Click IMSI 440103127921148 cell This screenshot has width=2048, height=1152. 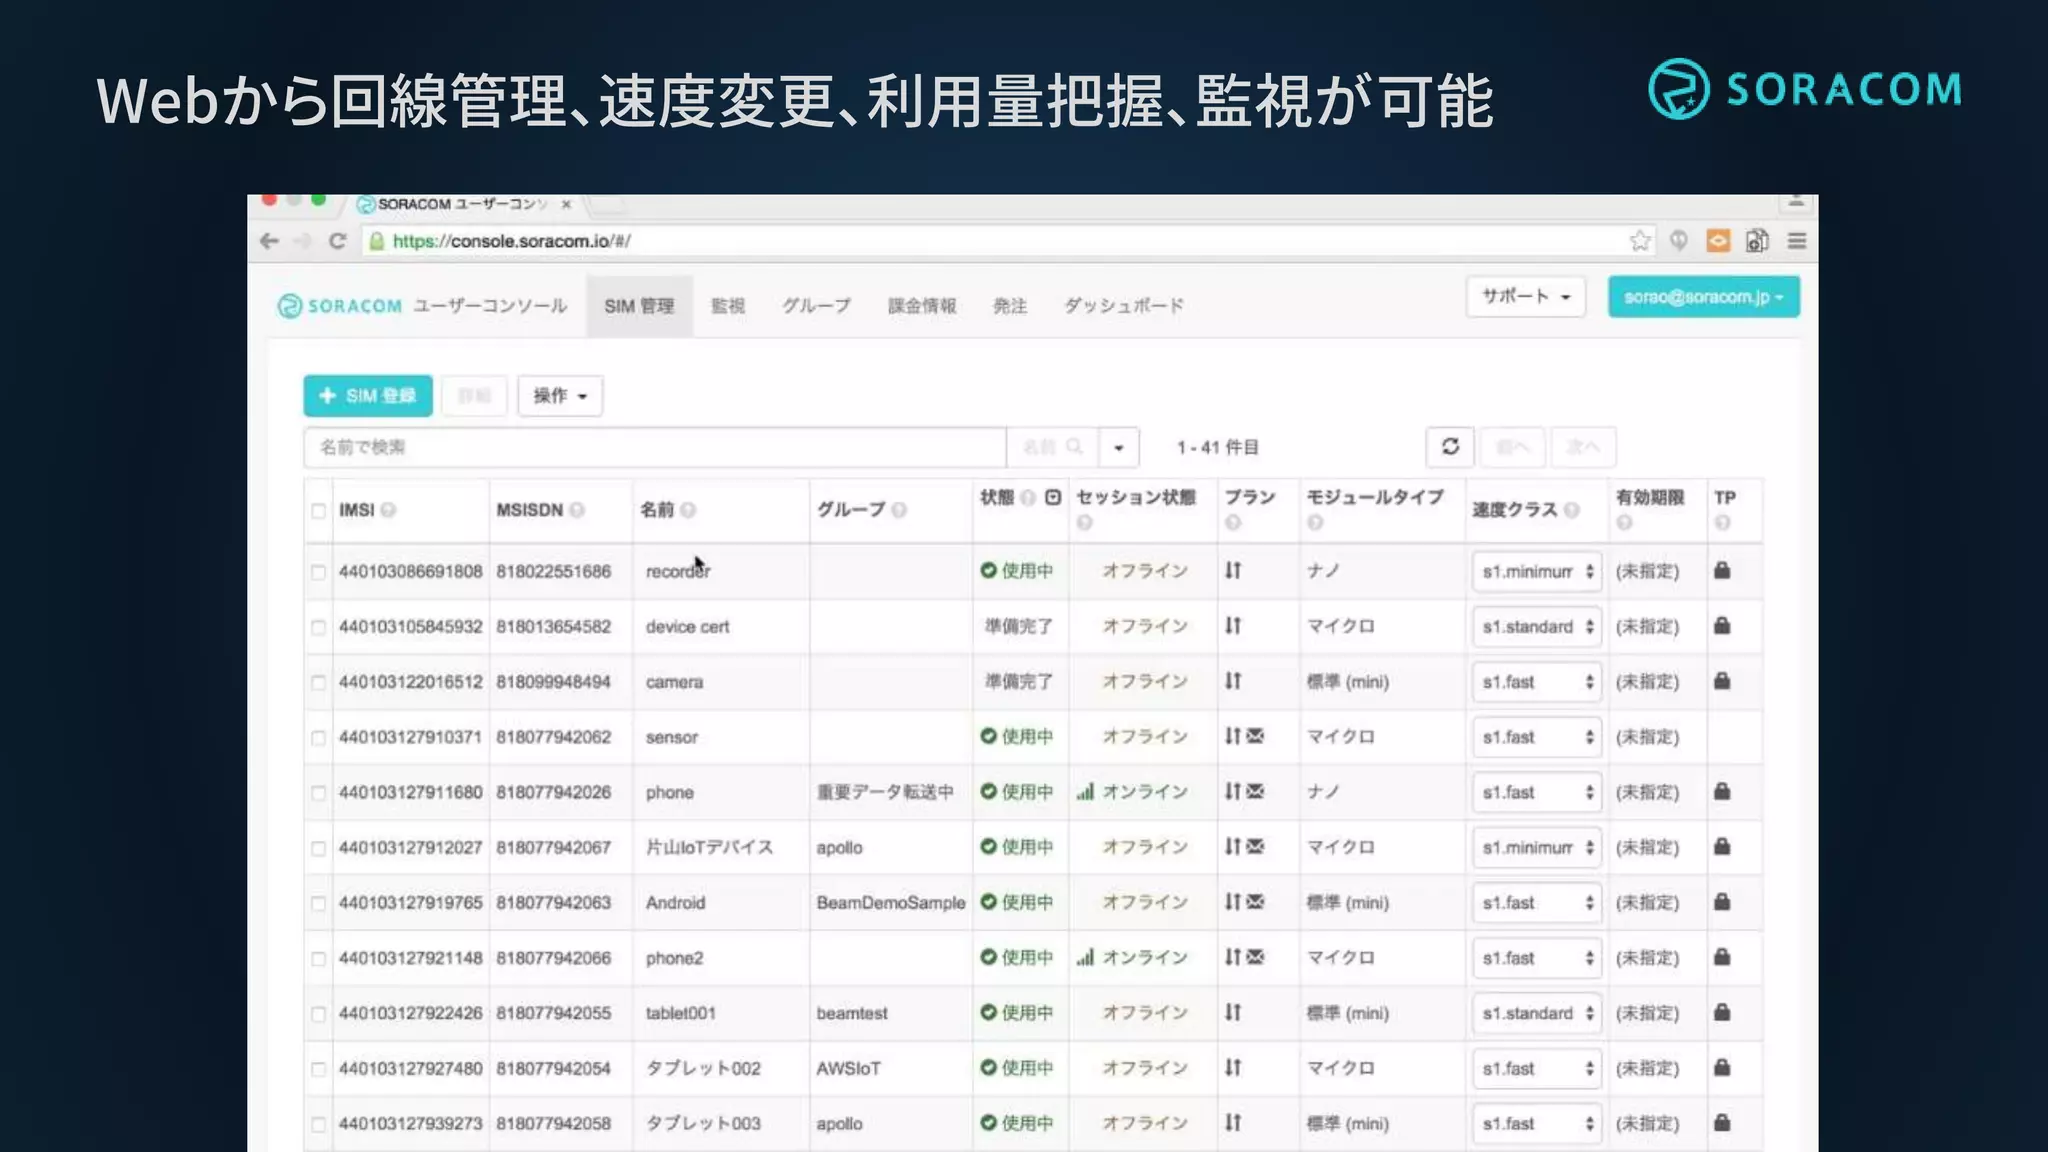click(410, 958)
